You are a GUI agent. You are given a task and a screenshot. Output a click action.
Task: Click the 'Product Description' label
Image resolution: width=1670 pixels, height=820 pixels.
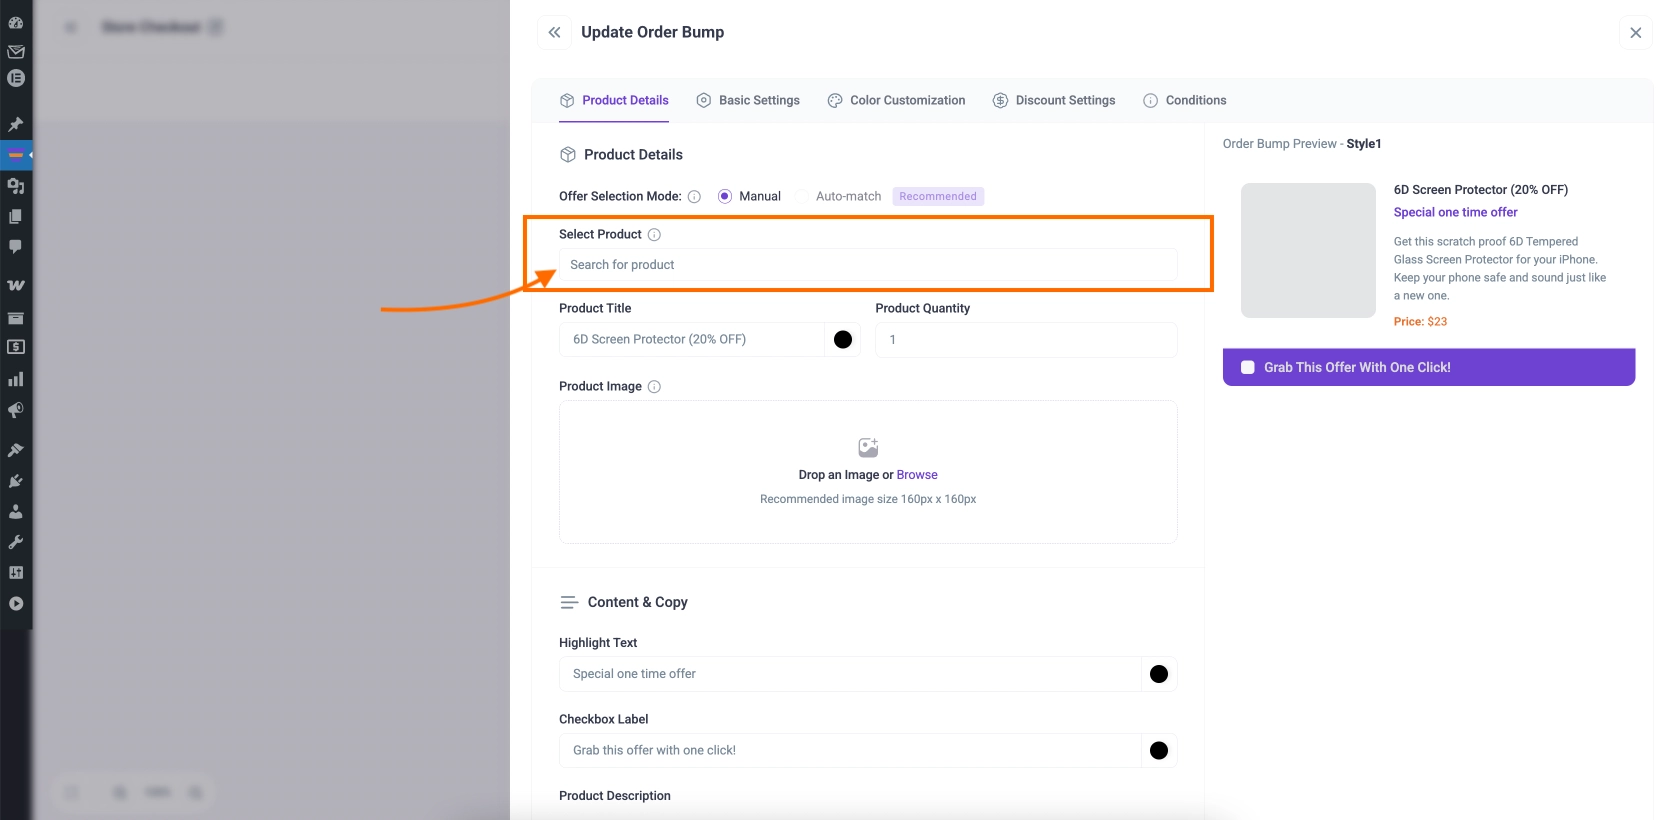click(615, 796)
